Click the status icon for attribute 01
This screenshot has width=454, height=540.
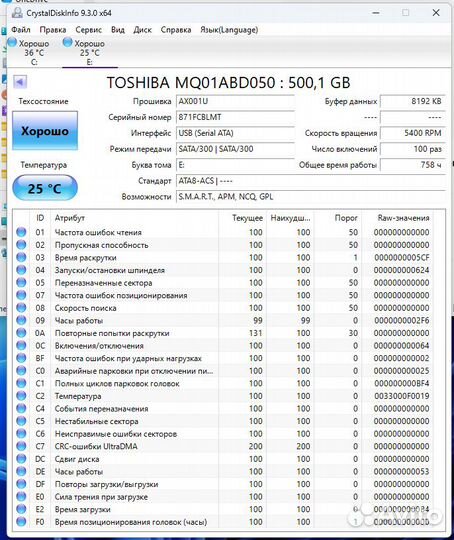click(x=21, y=232)
